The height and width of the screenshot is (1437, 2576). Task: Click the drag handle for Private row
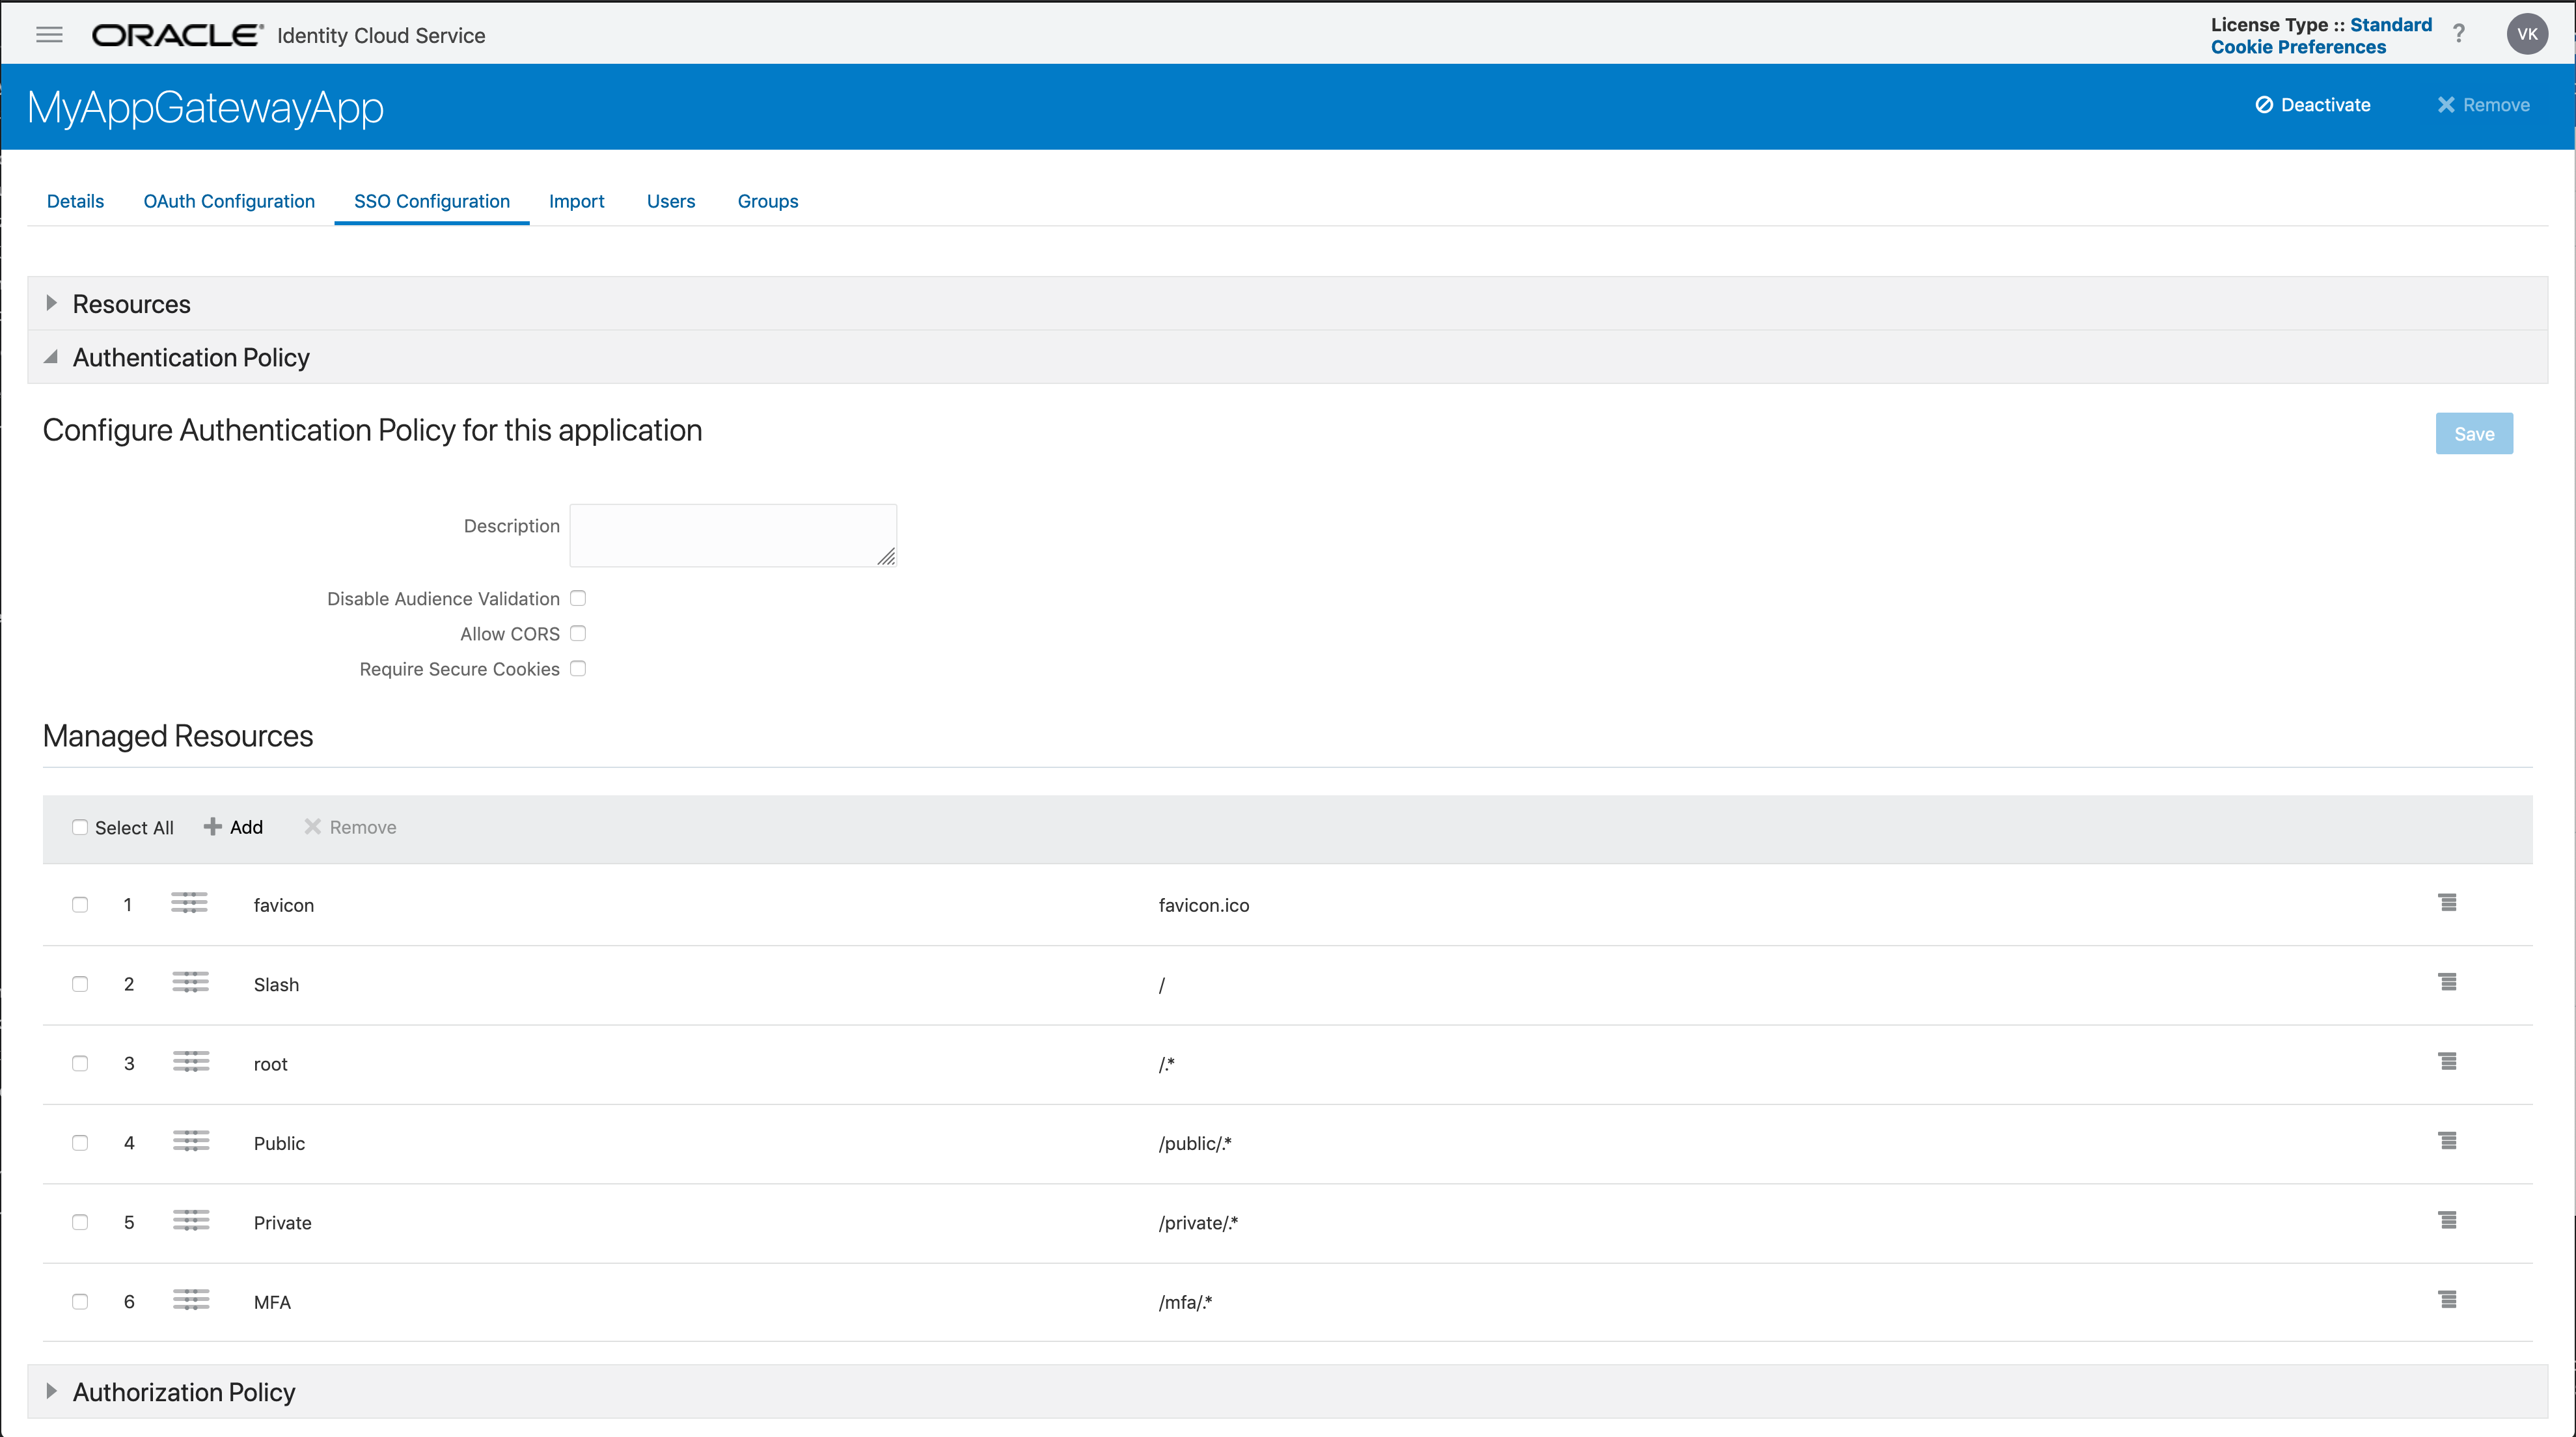pyautogui.click(x=190, y=1221)
